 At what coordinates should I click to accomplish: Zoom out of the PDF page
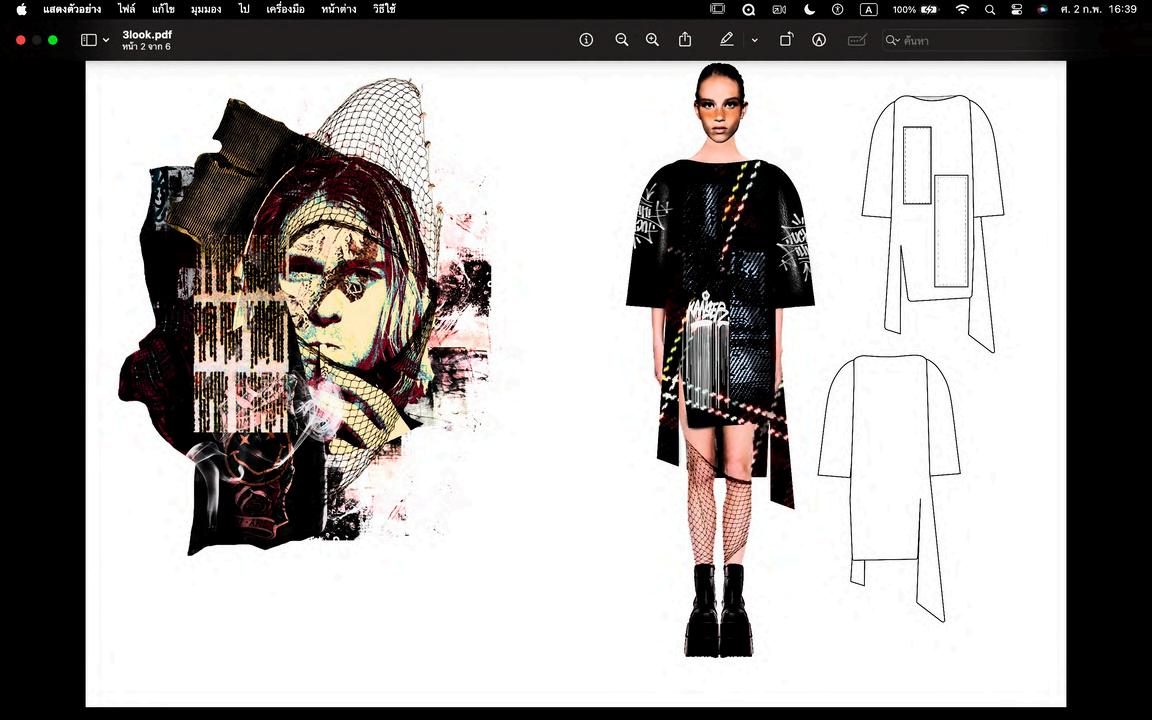pos(622,40)
